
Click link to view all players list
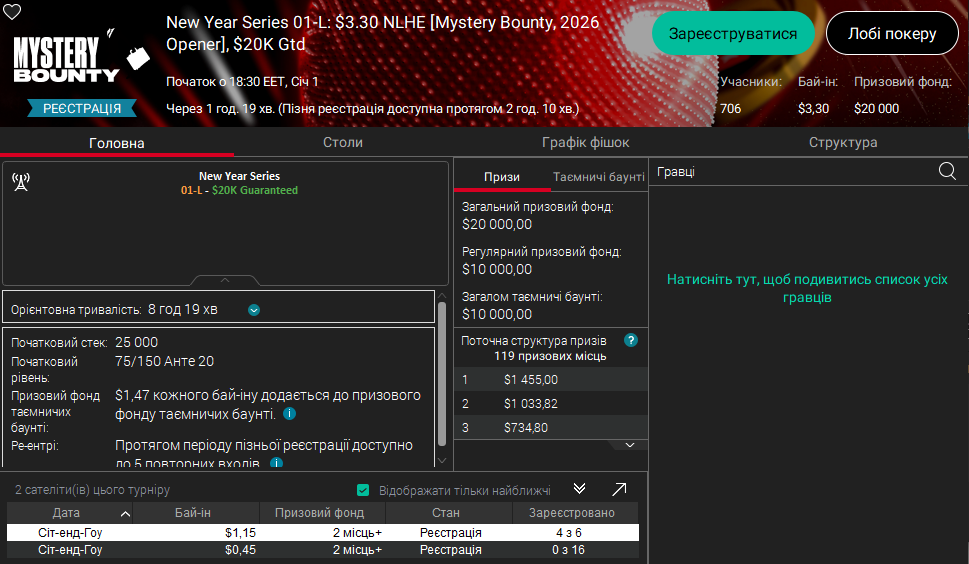click(807, 289)
